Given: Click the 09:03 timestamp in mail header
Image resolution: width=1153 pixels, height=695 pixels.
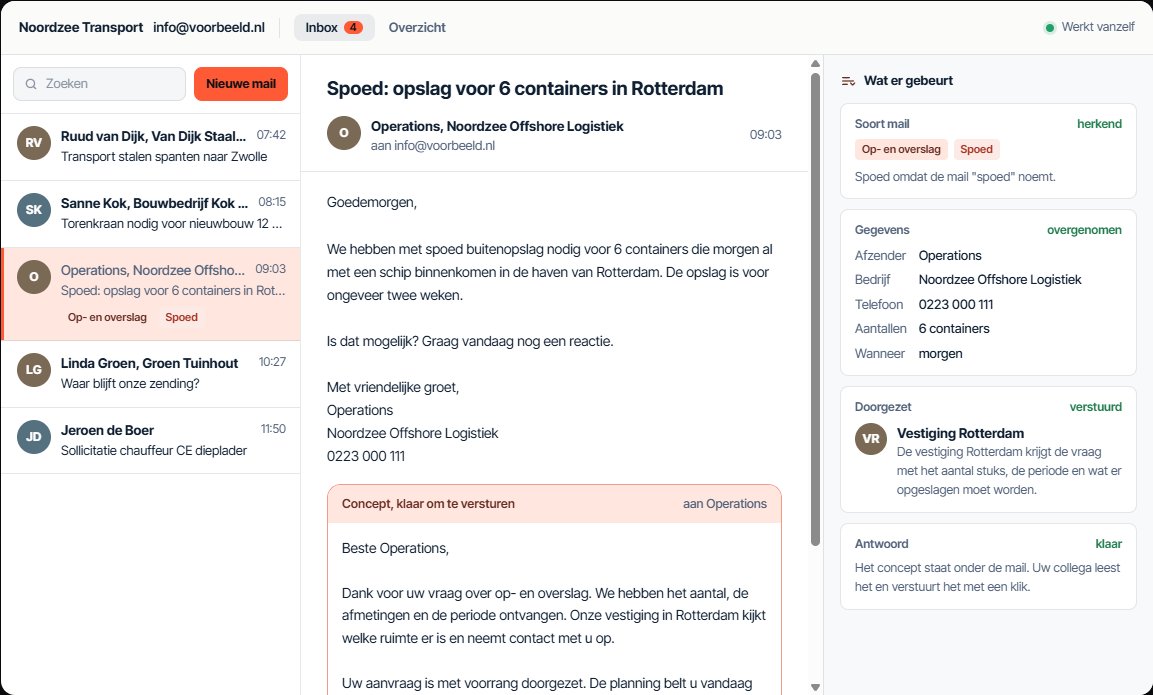Looking at the screenshot, I should click(x=765, y=135).
